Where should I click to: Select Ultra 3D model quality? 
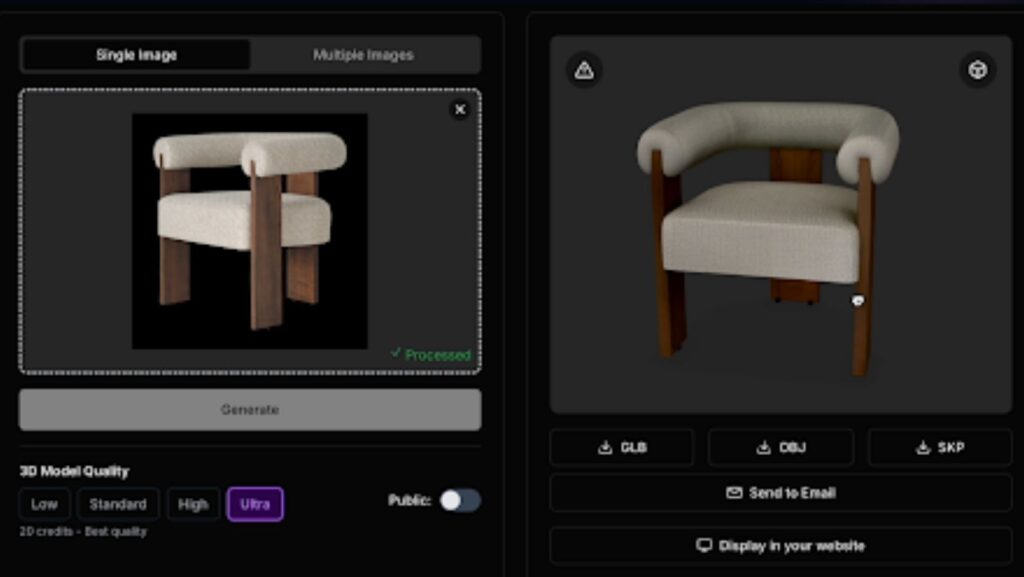(x=255, y=504)
